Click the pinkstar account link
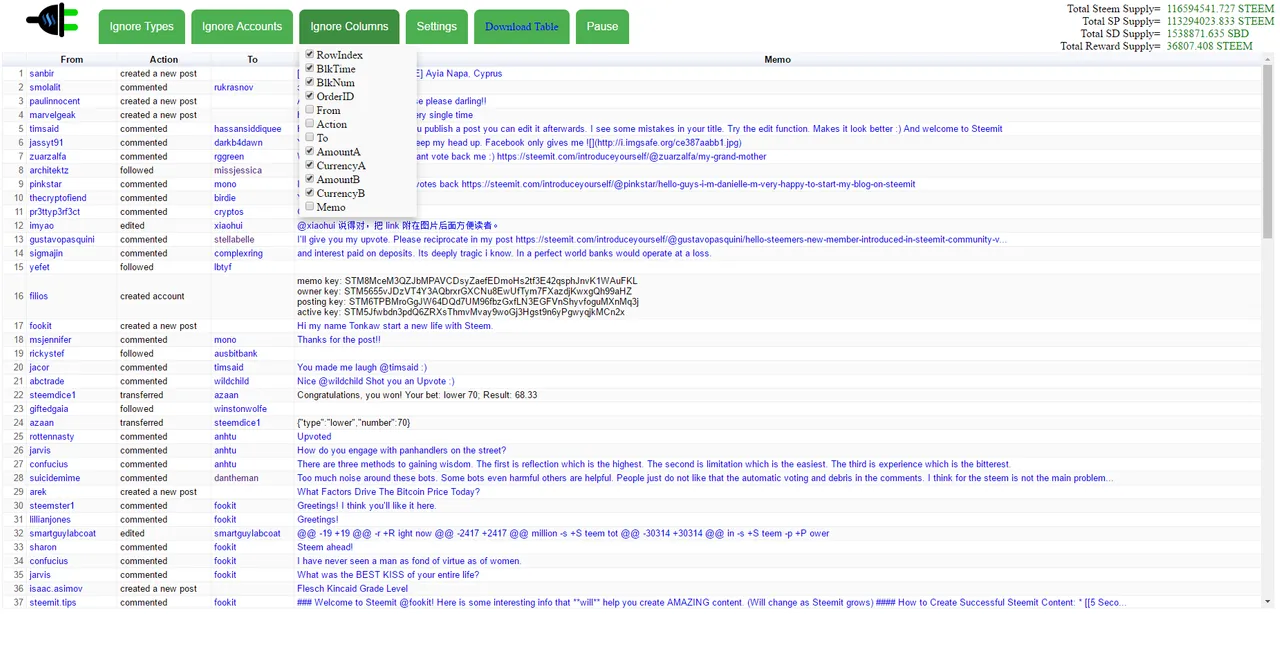This screenshot has width=1280, height=651. click(46, 185)
